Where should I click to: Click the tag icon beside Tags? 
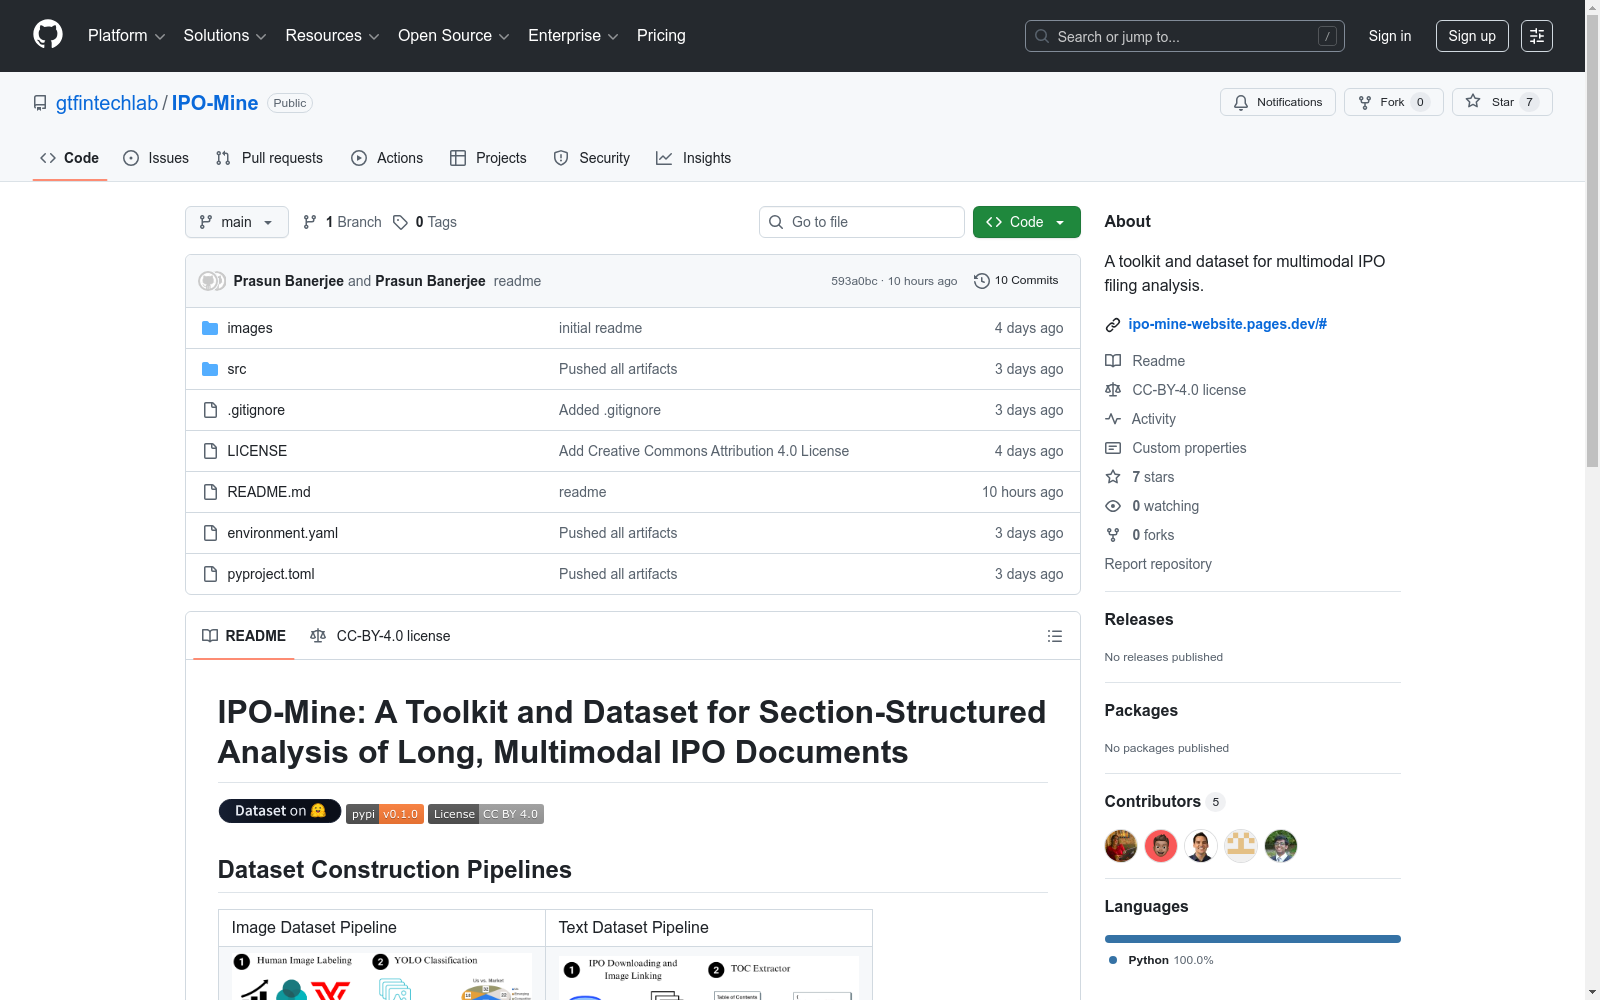click(400, 222)
